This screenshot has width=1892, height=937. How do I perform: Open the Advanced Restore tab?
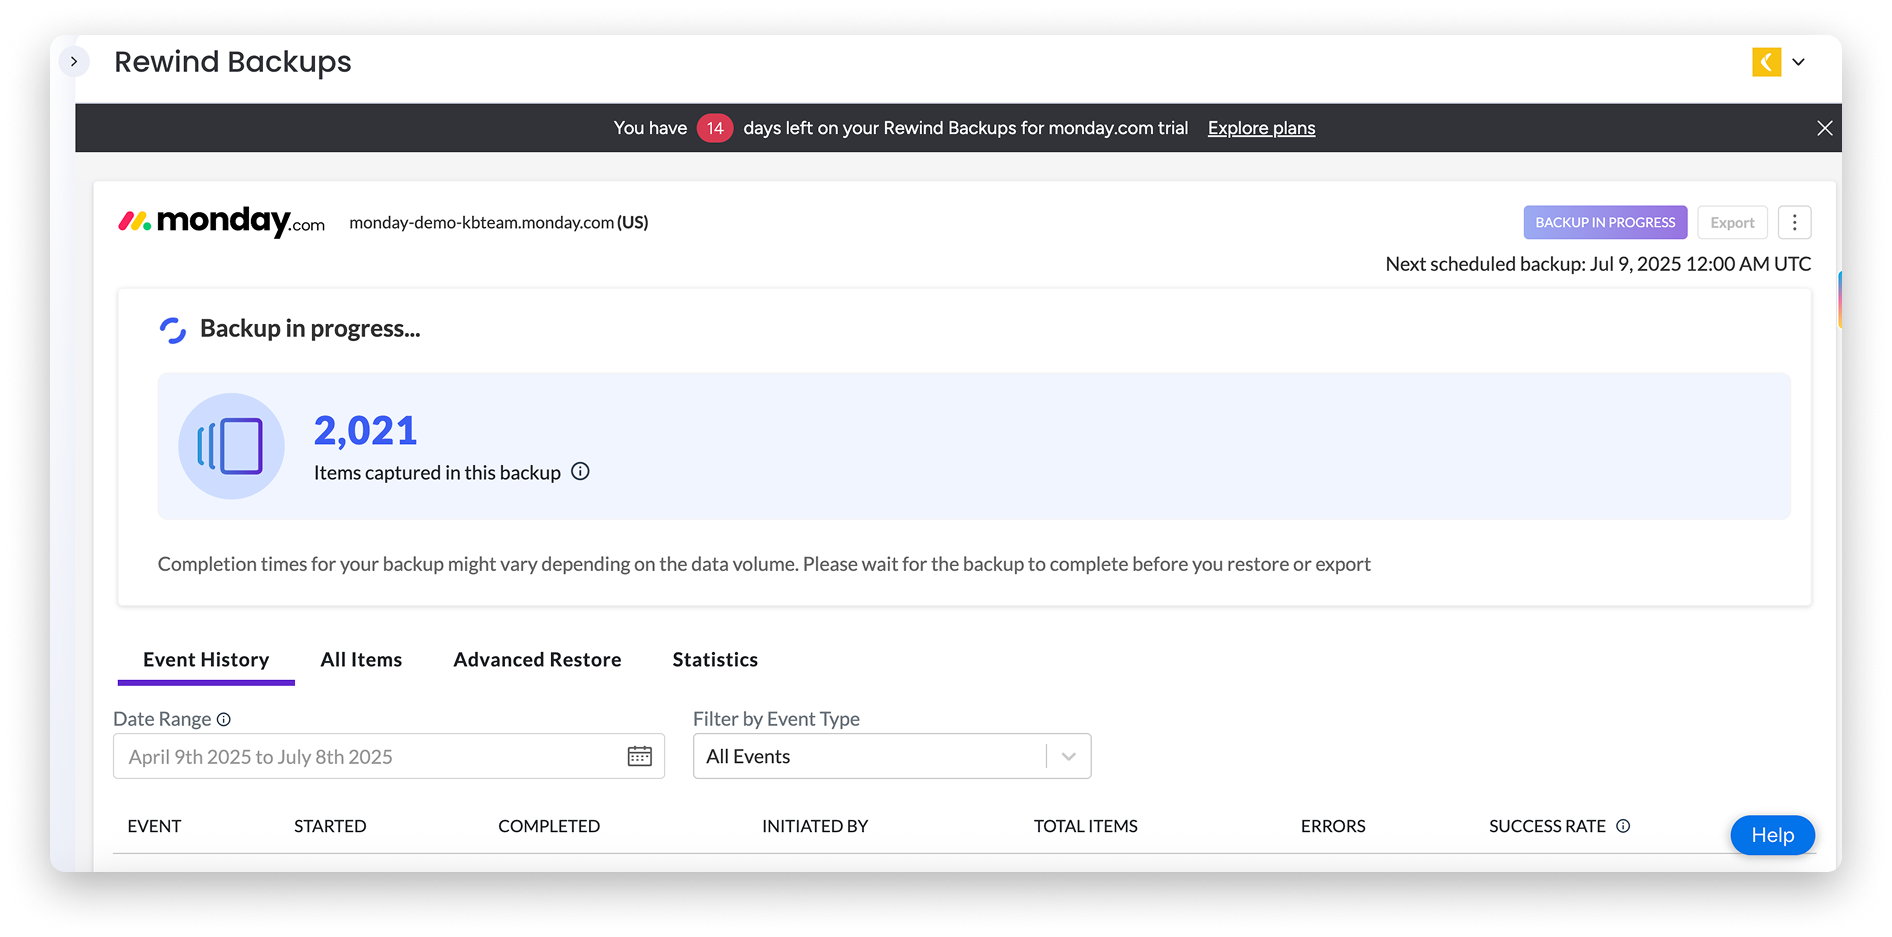(537, 660)
